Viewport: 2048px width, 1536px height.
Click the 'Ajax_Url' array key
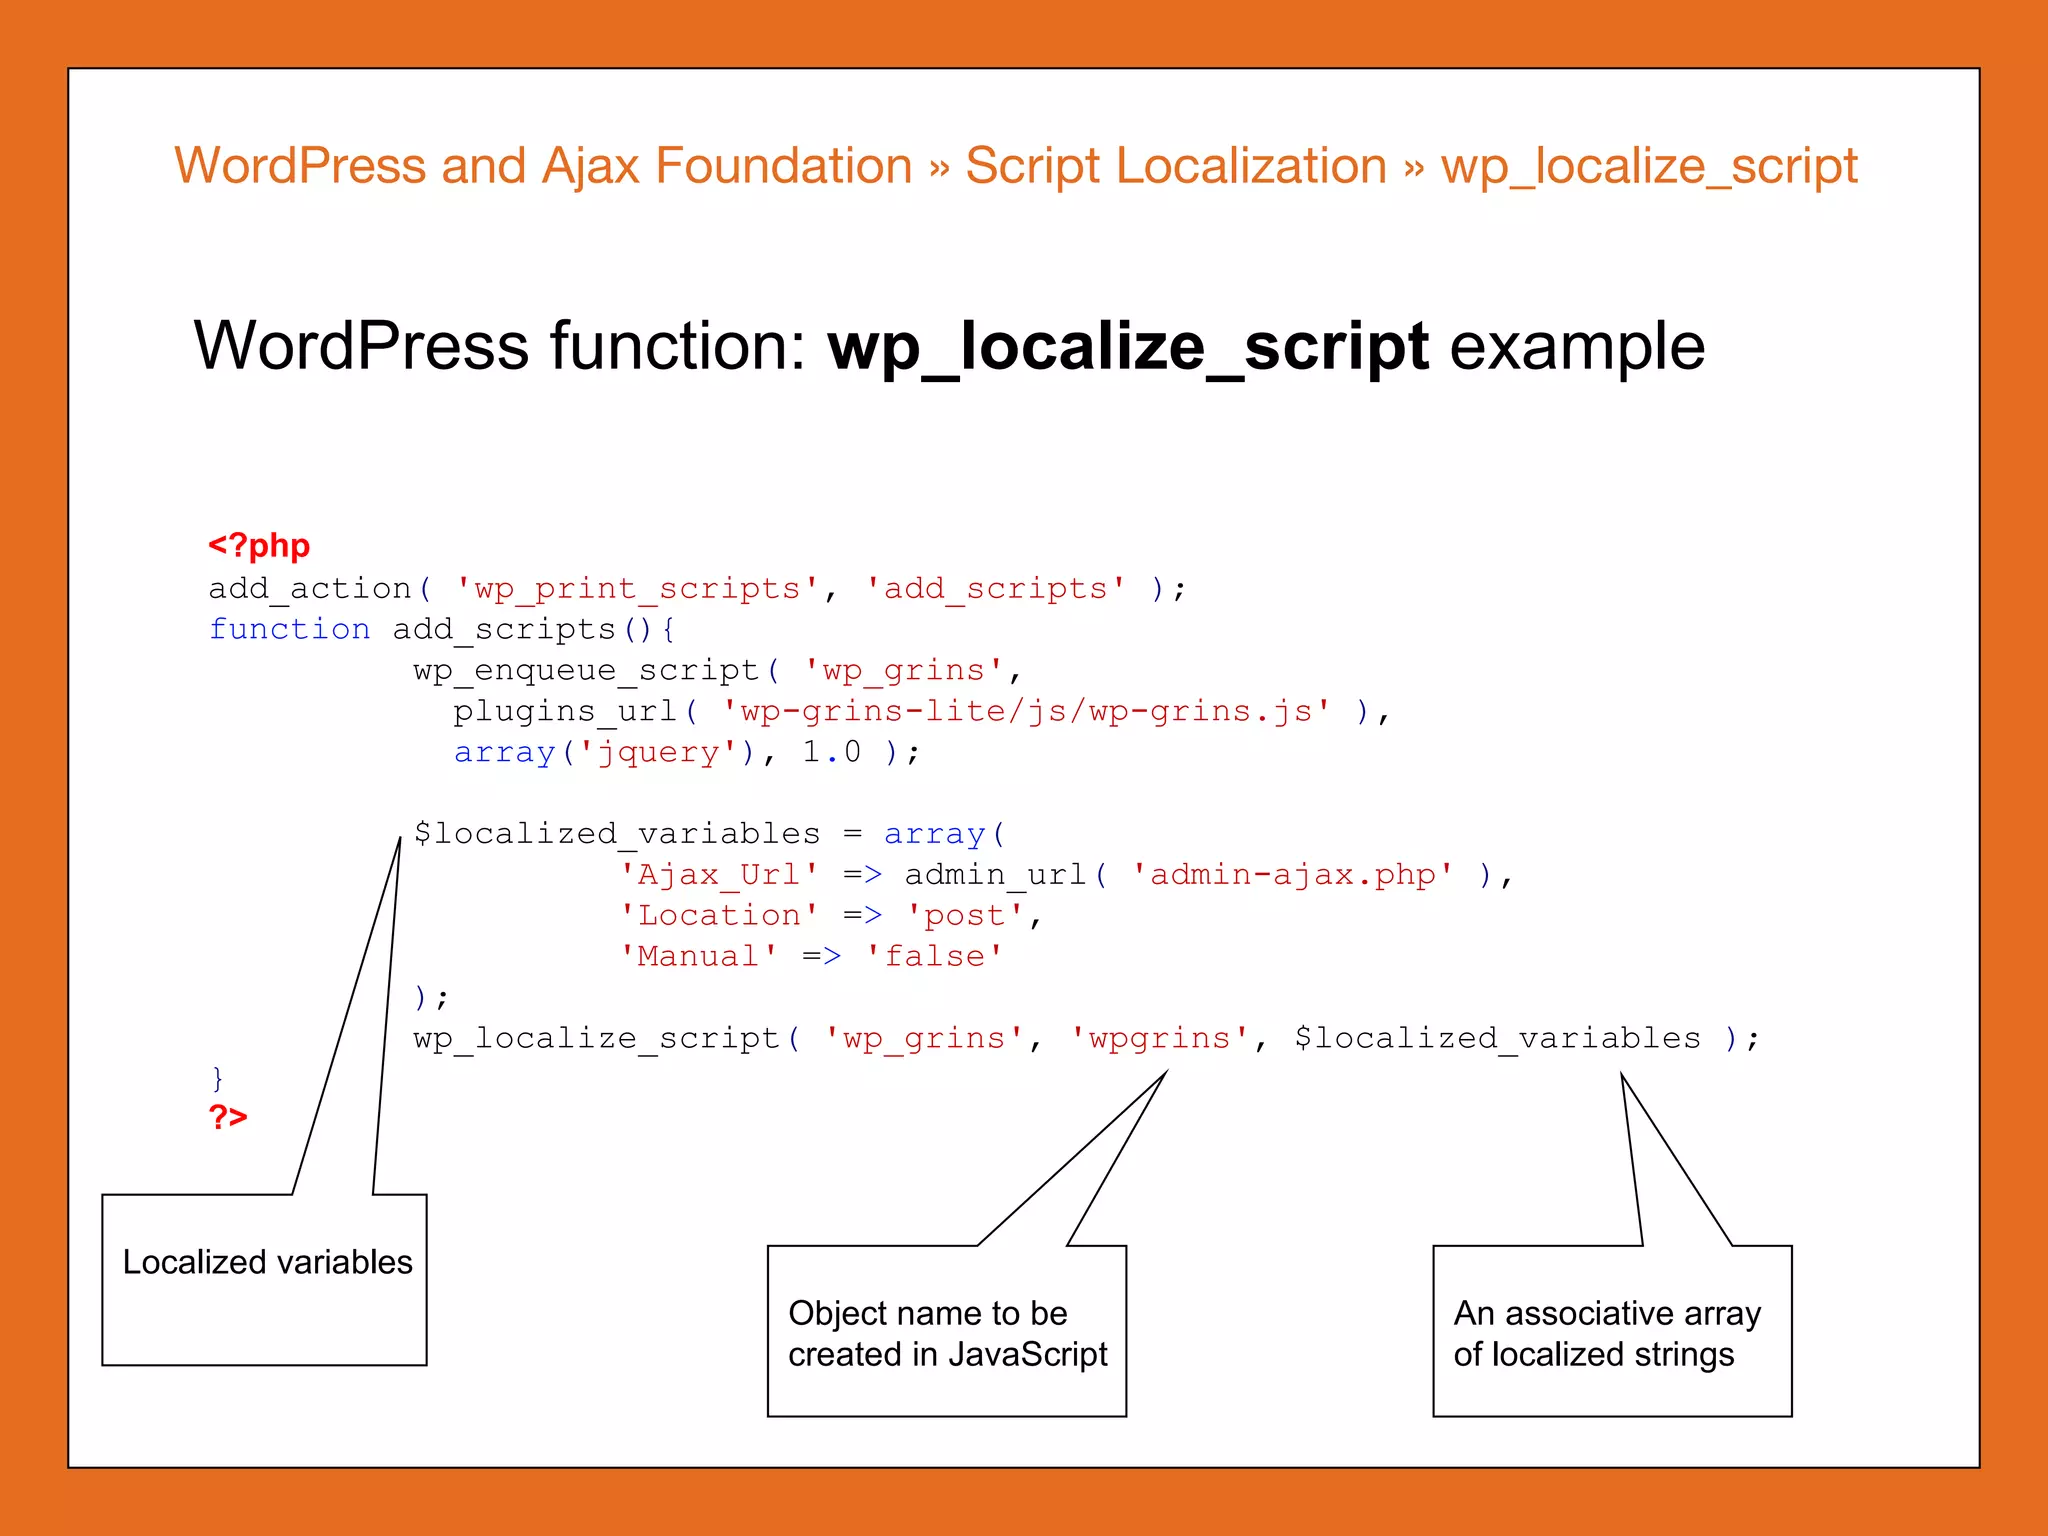pos(719,874)
